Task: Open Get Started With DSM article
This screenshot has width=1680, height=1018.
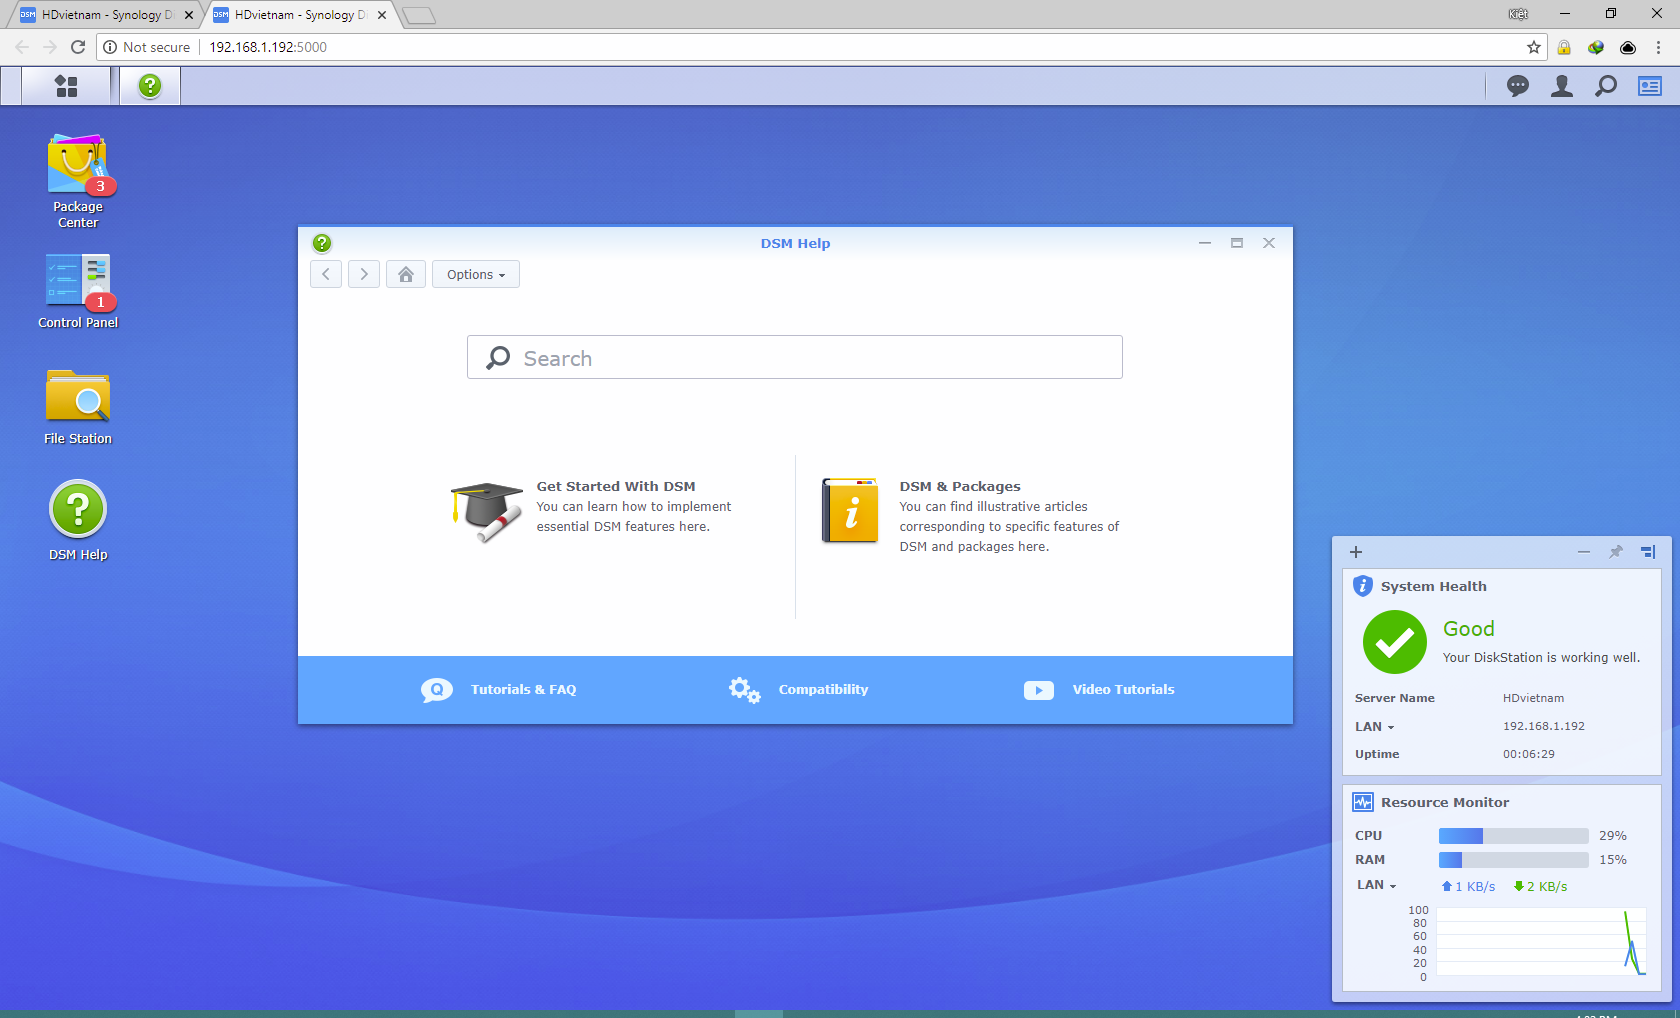Action: pyautogui.click(x=616, y=487)
